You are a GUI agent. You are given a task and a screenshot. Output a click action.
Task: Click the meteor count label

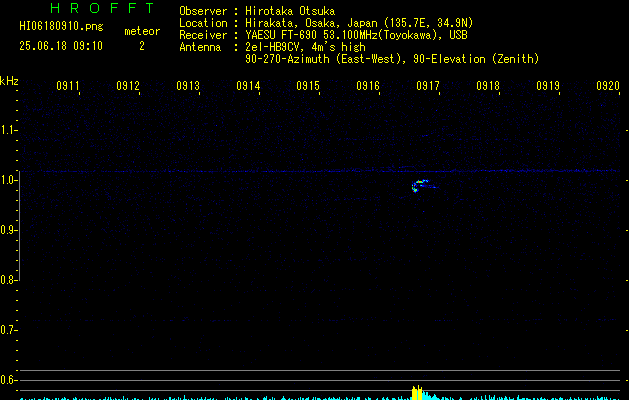(x=142, y=31)
